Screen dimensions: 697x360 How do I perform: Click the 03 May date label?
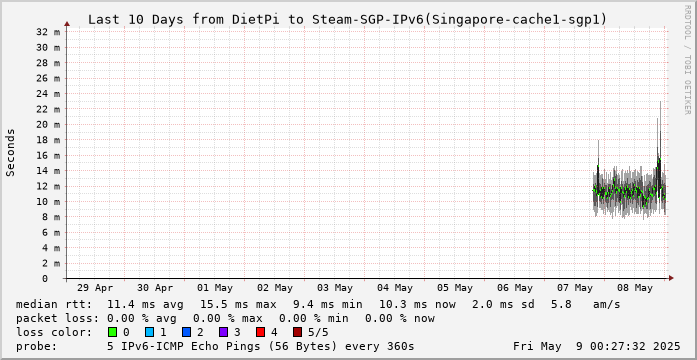point(335,288)
